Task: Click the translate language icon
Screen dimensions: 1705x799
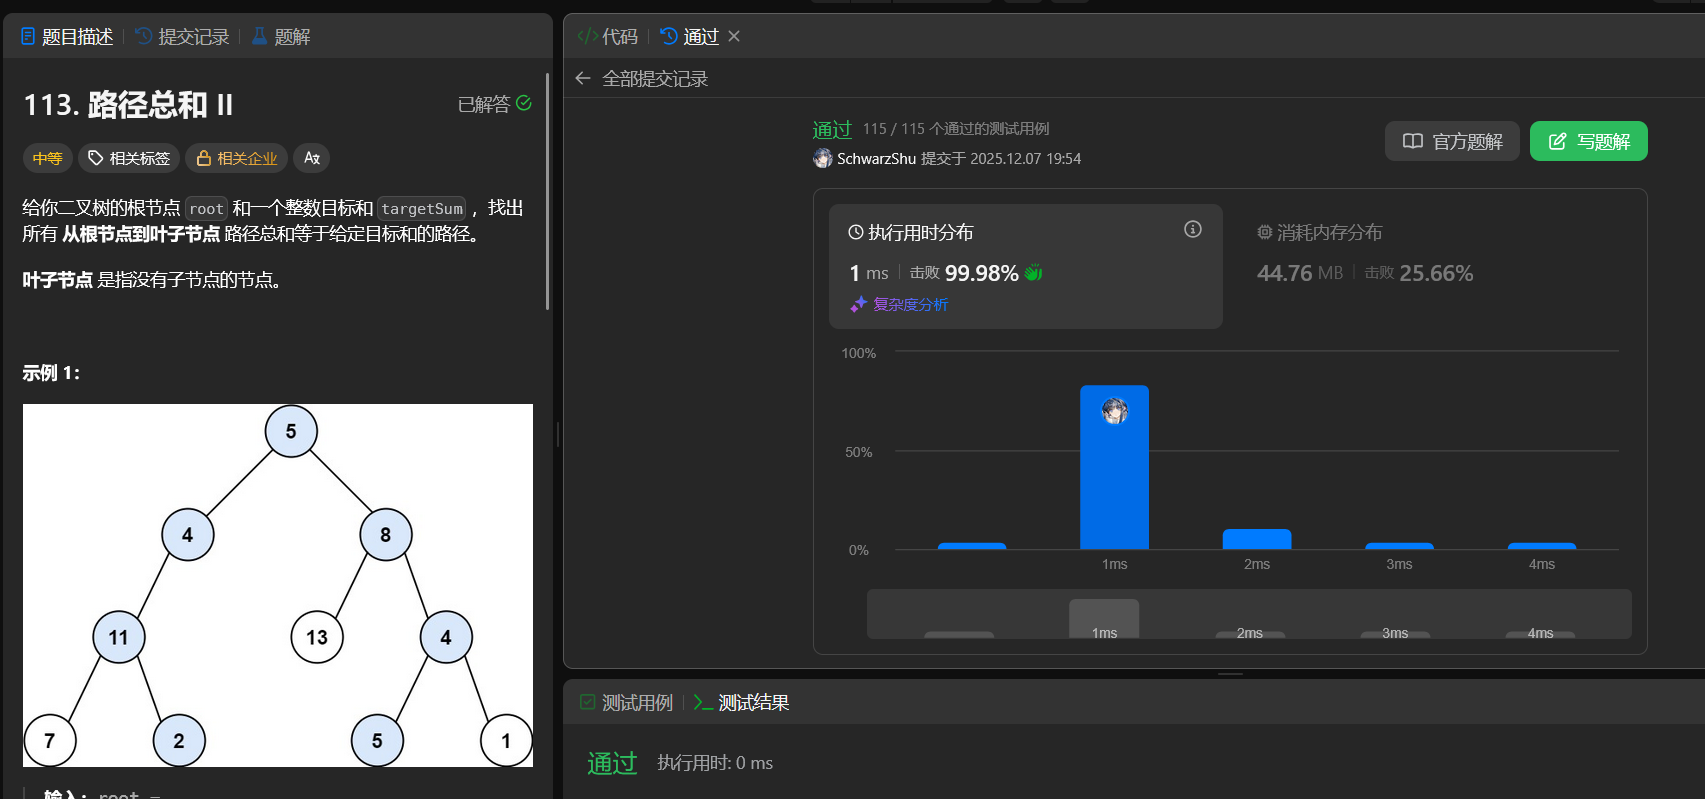Action: coord(312,158)
